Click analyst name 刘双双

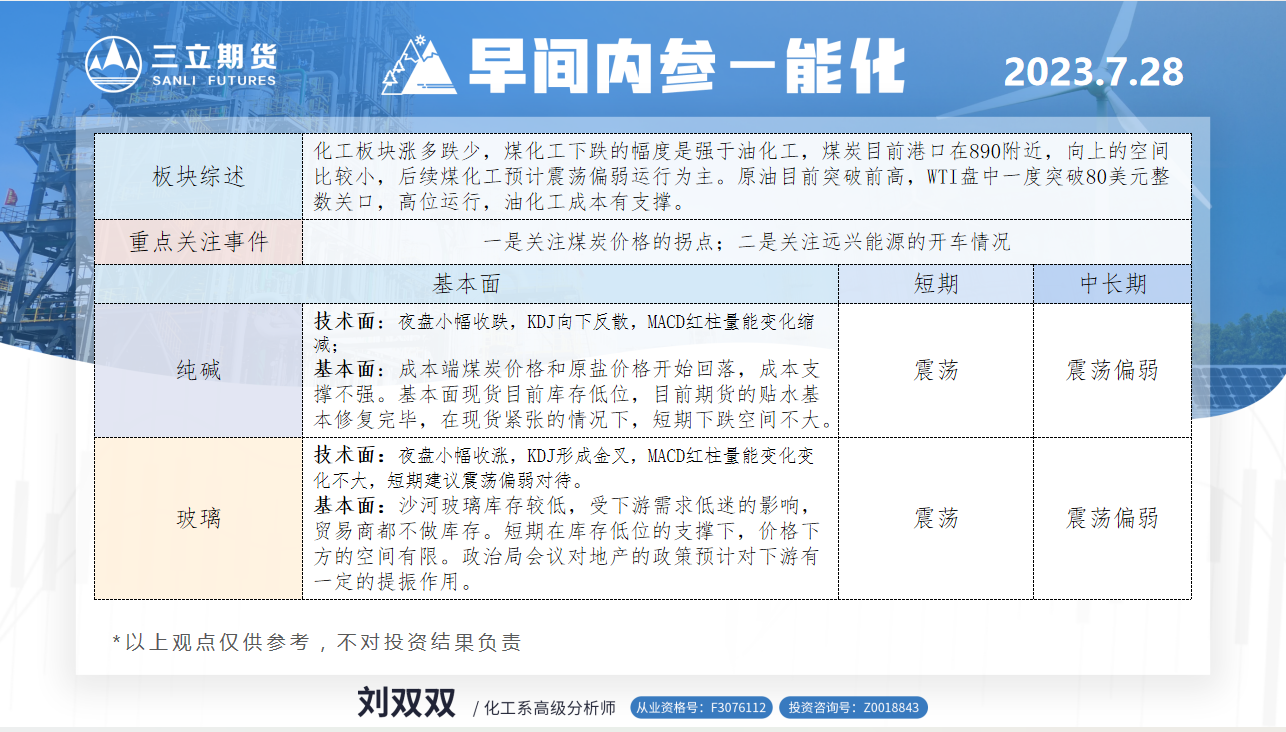406,703
